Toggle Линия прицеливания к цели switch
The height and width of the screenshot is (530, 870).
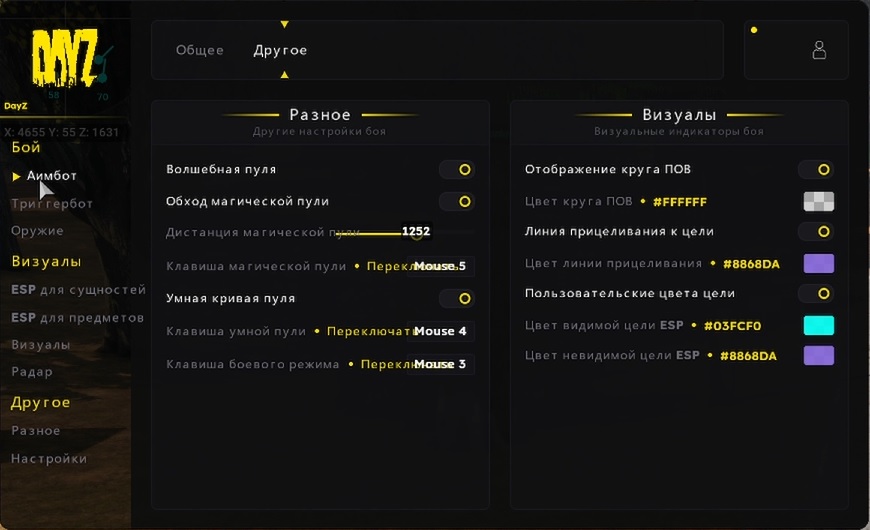816,232
